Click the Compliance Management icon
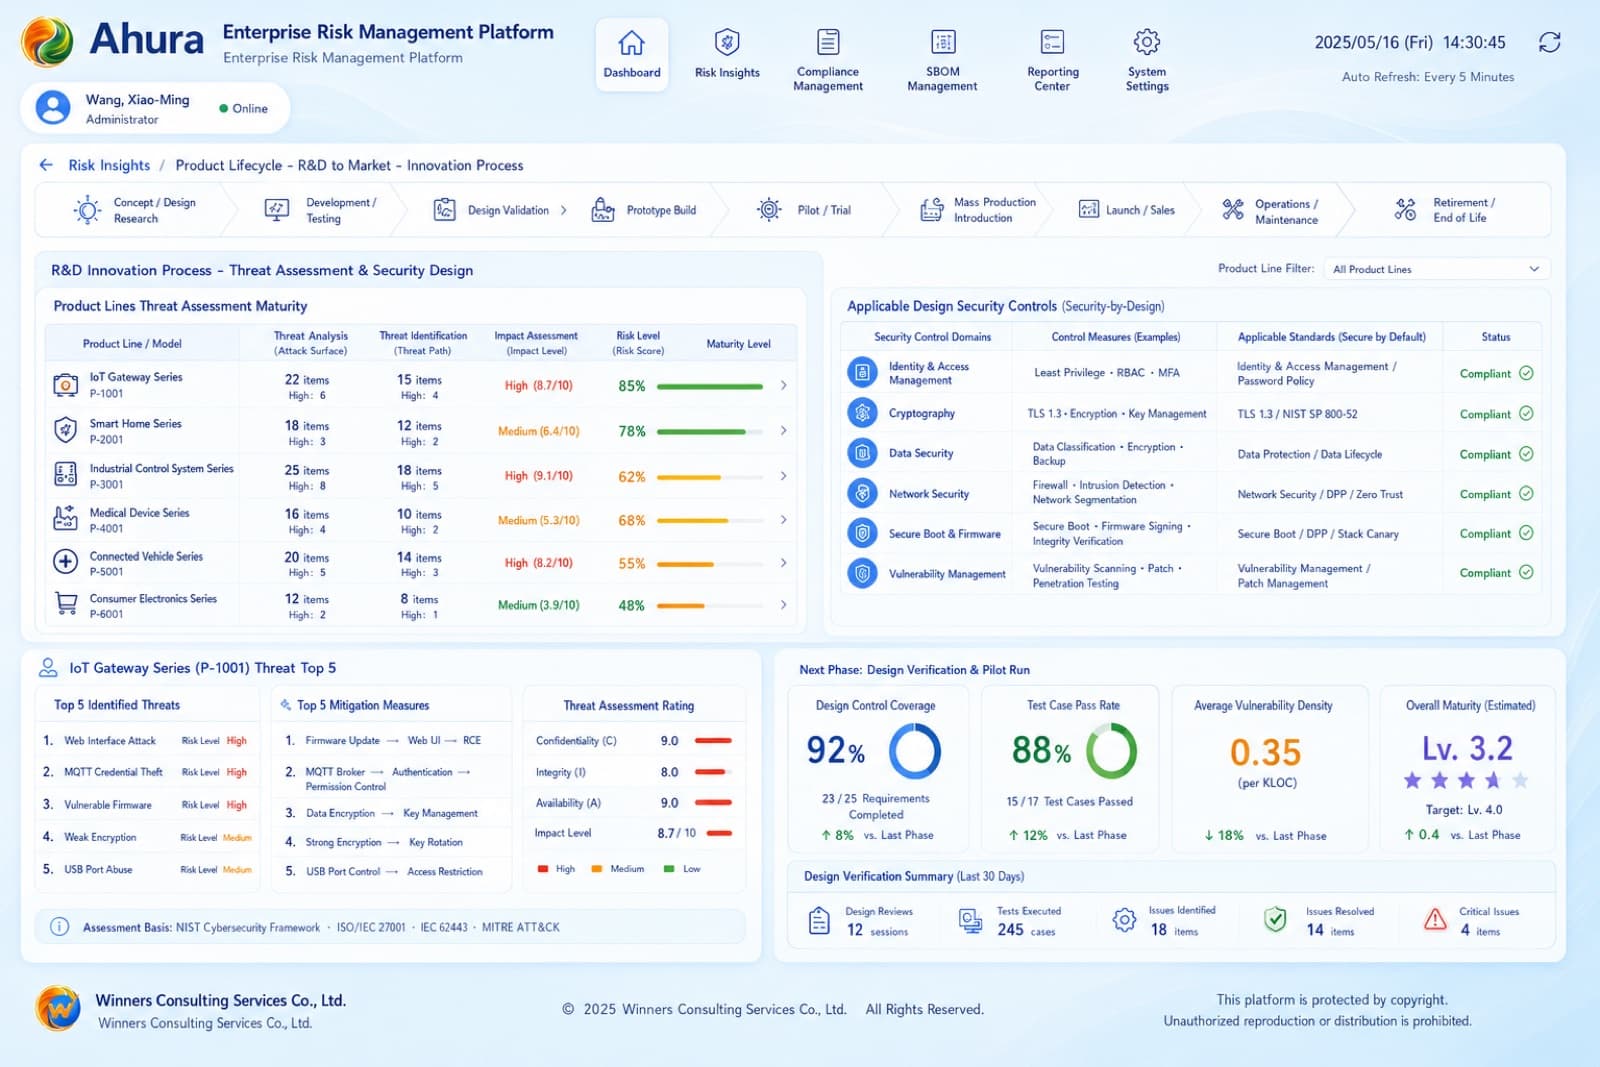 828,41
